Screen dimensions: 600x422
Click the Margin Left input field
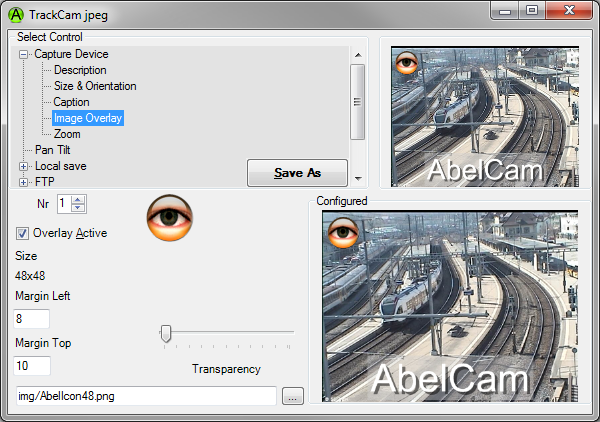tap(32, 319)
